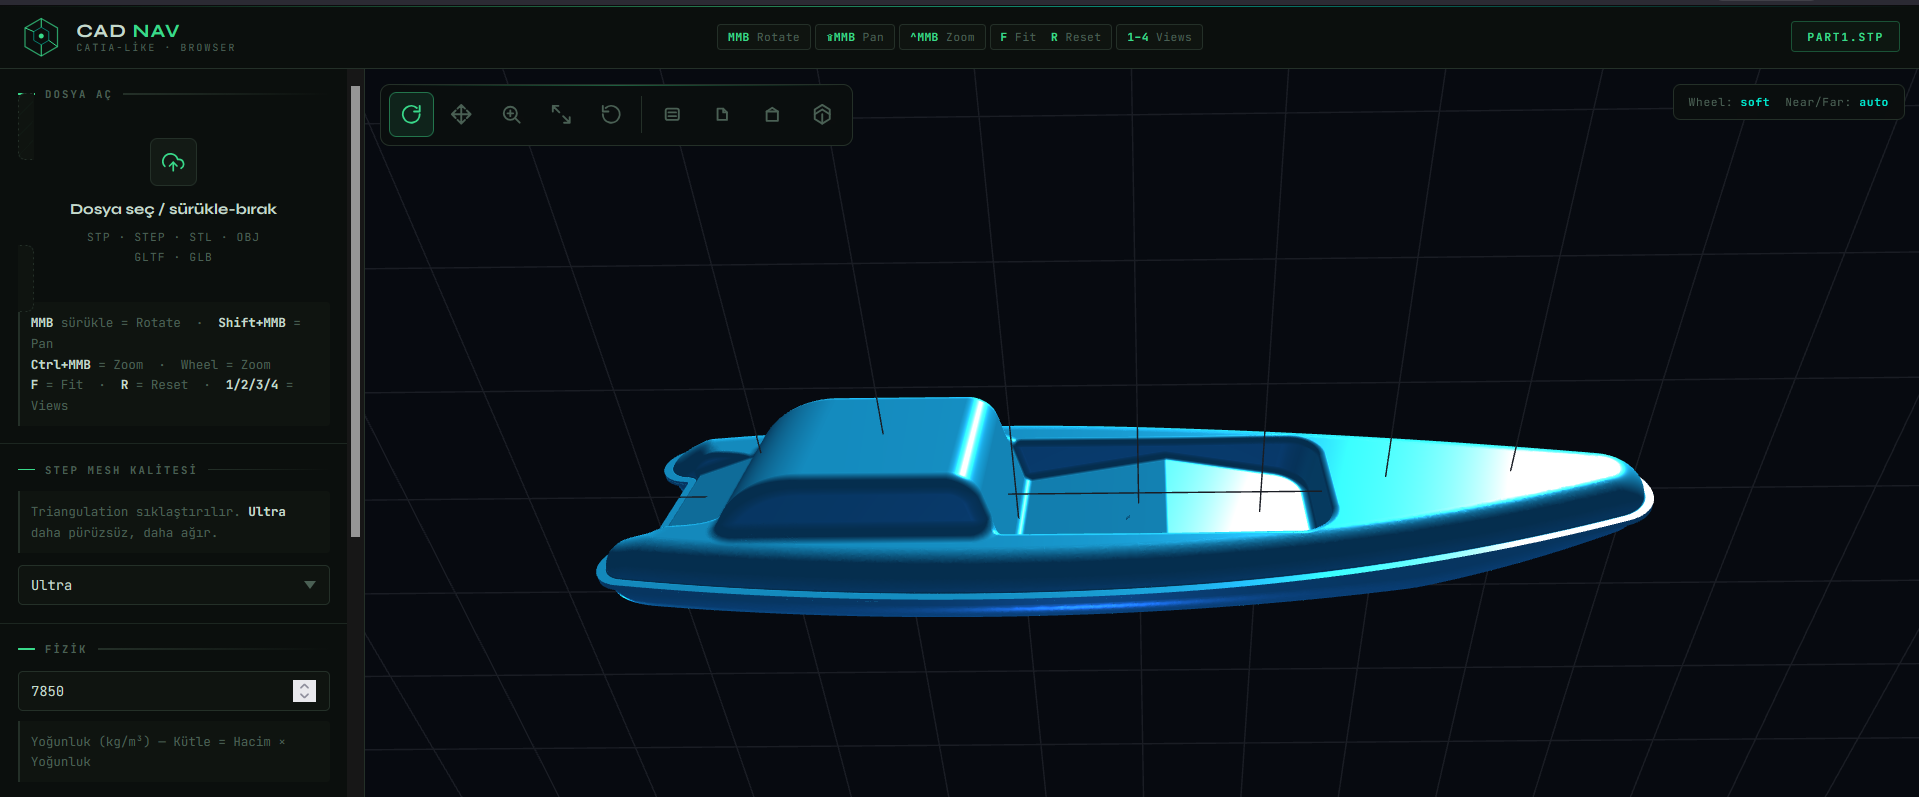Viewport: 1919px width, 797px height.
Task: Click the open-box view icon in toolbar
Action: [772, 115]
